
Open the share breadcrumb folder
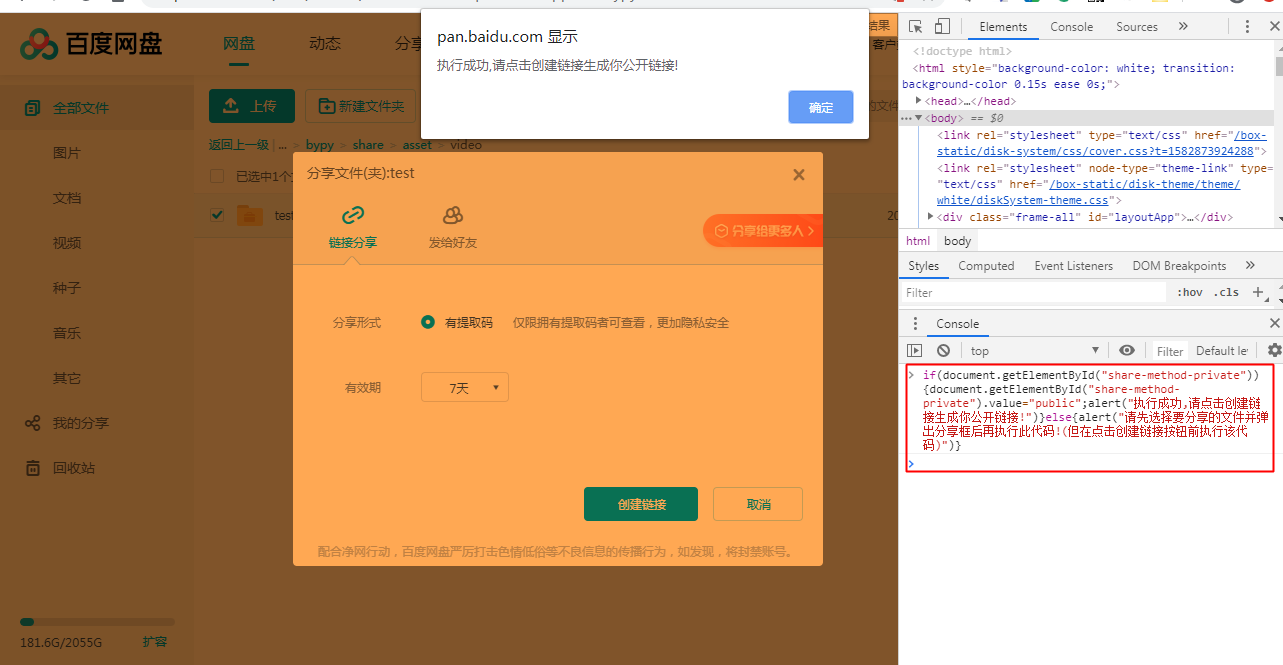[368, 145]
